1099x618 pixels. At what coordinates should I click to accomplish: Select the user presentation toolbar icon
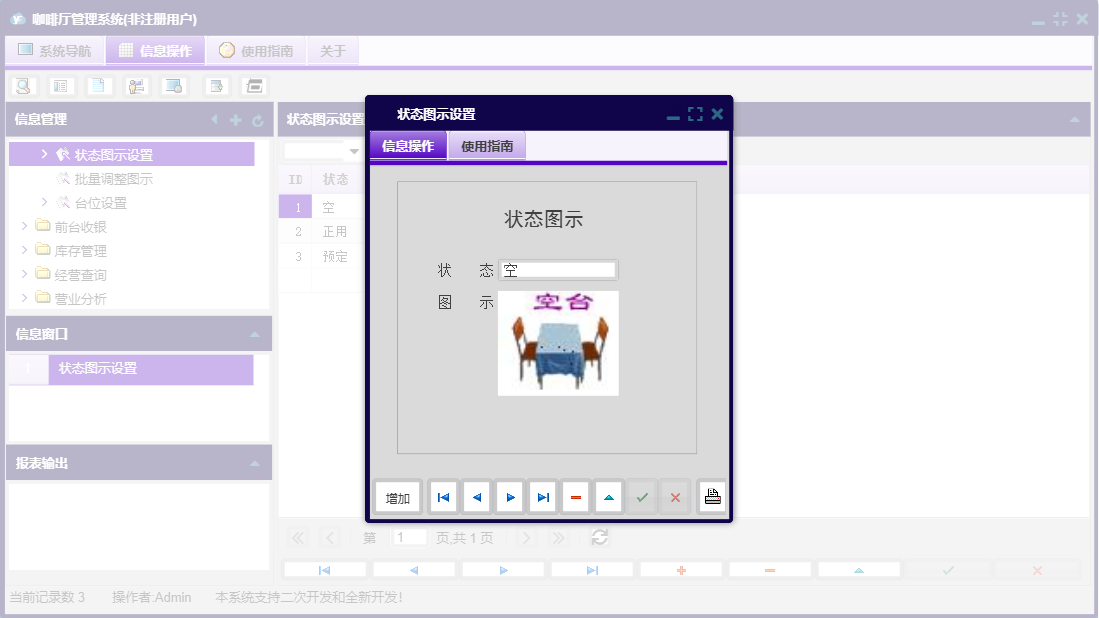tap(136, 85)
